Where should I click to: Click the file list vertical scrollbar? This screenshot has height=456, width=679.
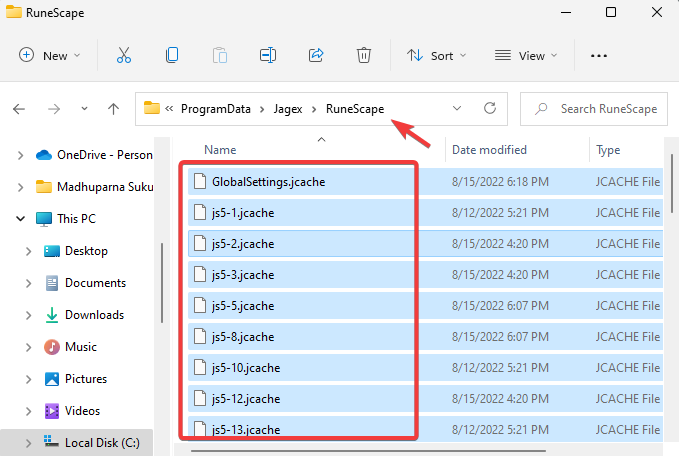click(x=673, y=183)
